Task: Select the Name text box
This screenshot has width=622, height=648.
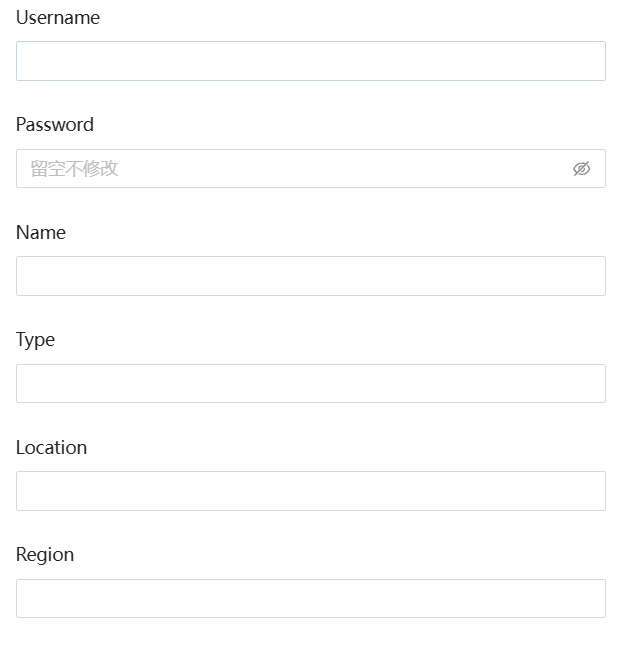Action: (311, 276)
